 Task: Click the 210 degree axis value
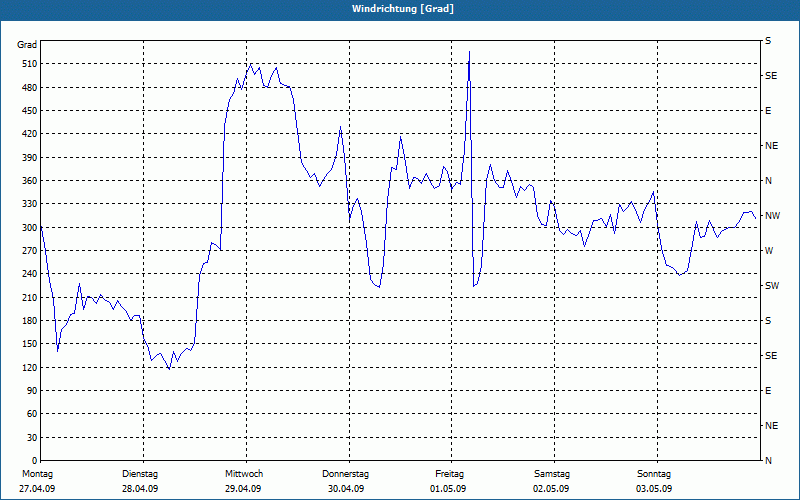pos(30,297)
